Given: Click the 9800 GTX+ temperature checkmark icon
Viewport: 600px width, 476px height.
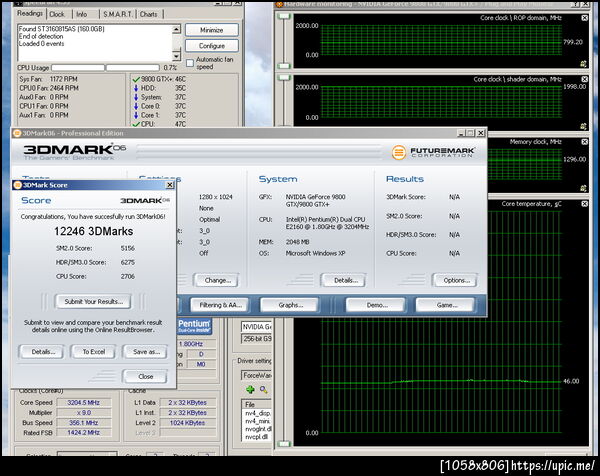Looking at the screenshot, I should [x=136, y=79].
